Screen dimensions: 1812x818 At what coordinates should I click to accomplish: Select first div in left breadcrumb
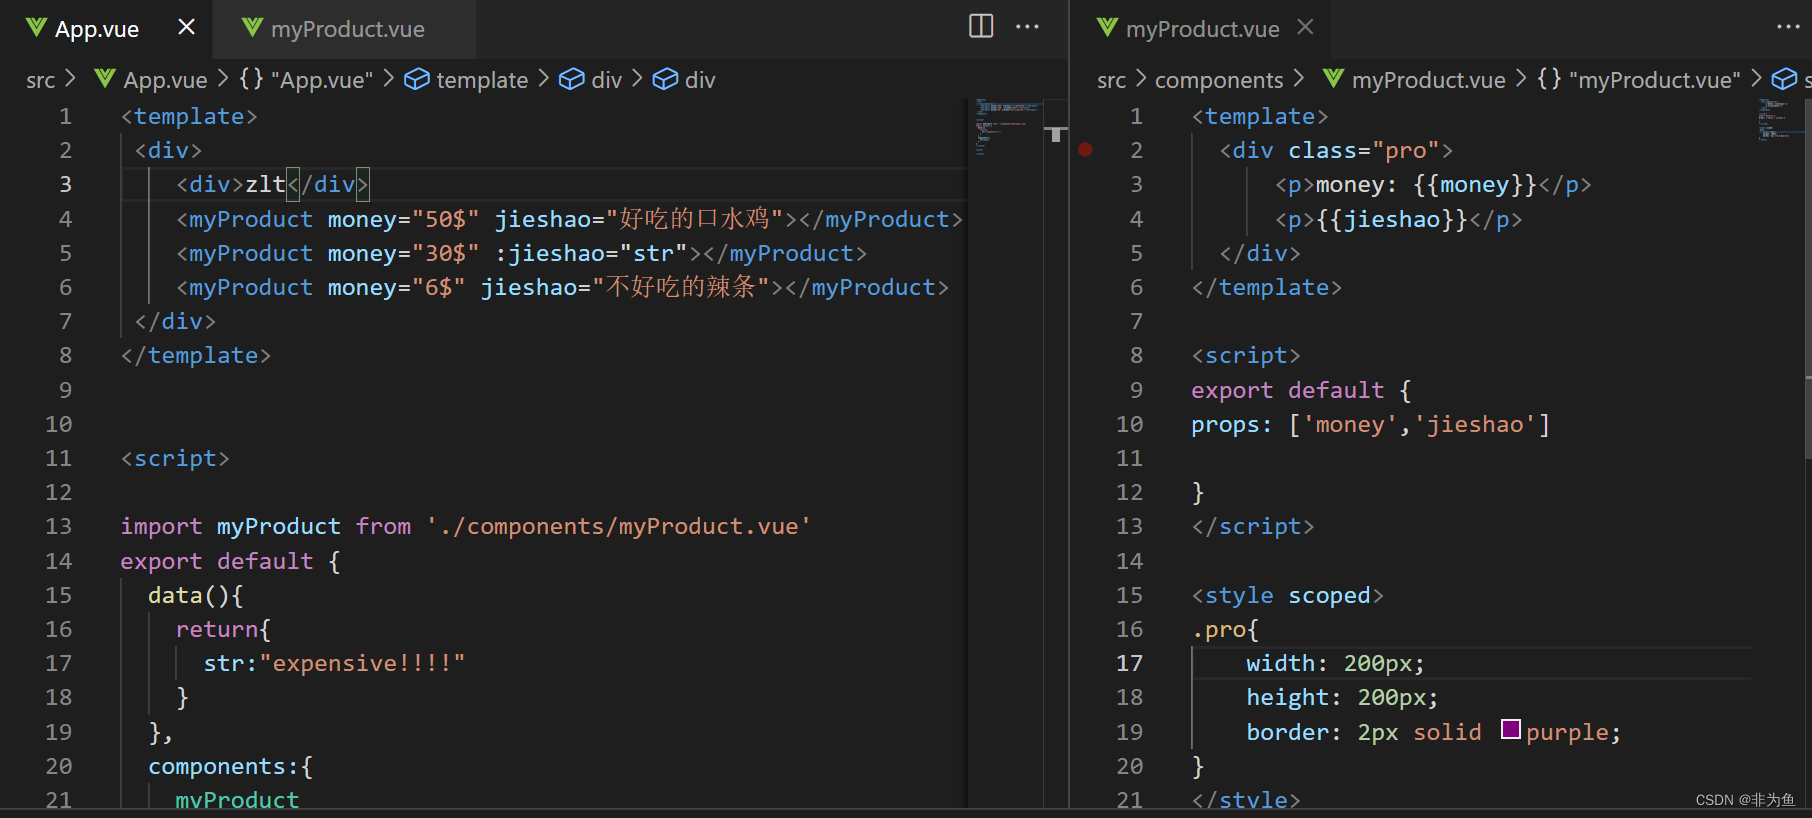click(606, 80)
